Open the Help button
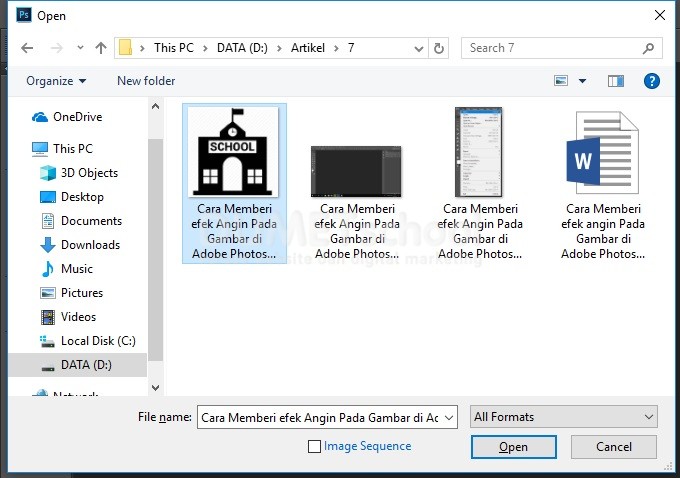The image size is (680, 478). (651, 81)
